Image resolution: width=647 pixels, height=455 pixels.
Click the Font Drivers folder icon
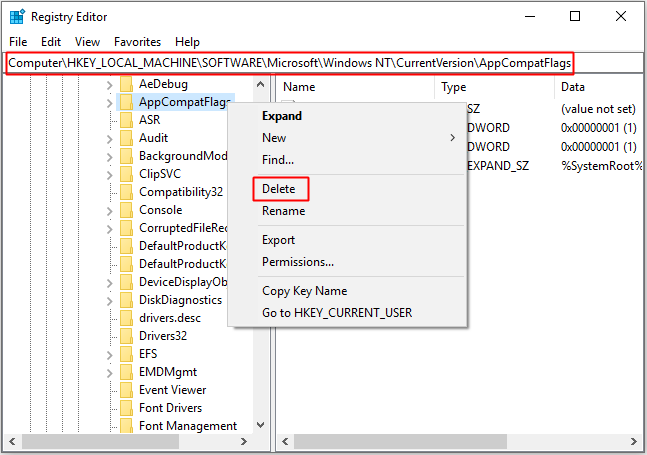126,408
